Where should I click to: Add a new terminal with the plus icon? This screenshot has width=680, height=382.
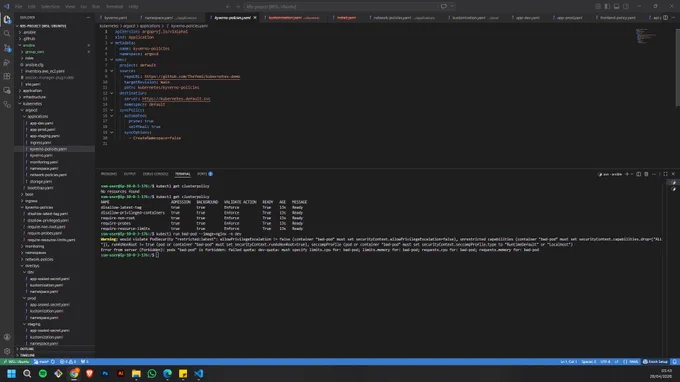[x=626, y=174]
